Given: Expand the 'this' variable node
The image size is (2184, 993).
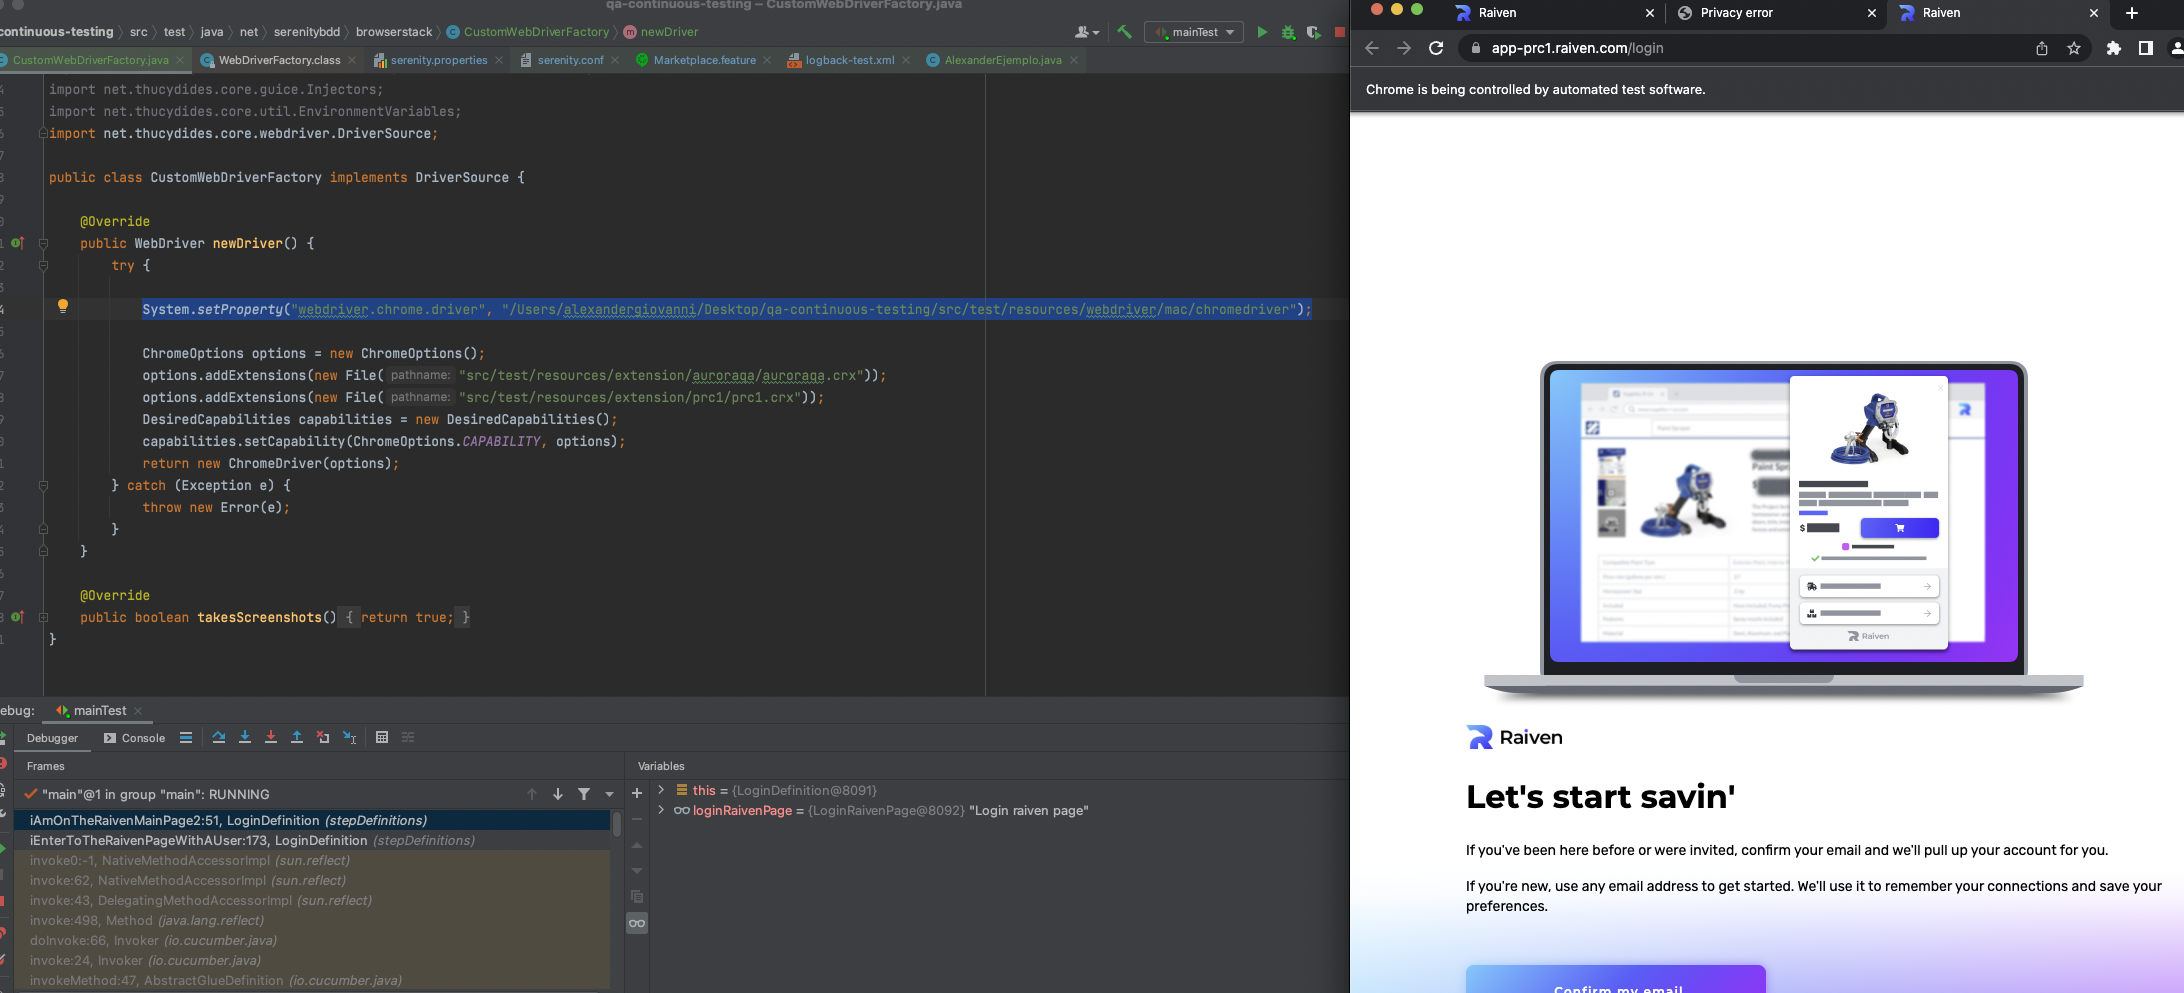Looking at the screenshot, I should [661, 790].
